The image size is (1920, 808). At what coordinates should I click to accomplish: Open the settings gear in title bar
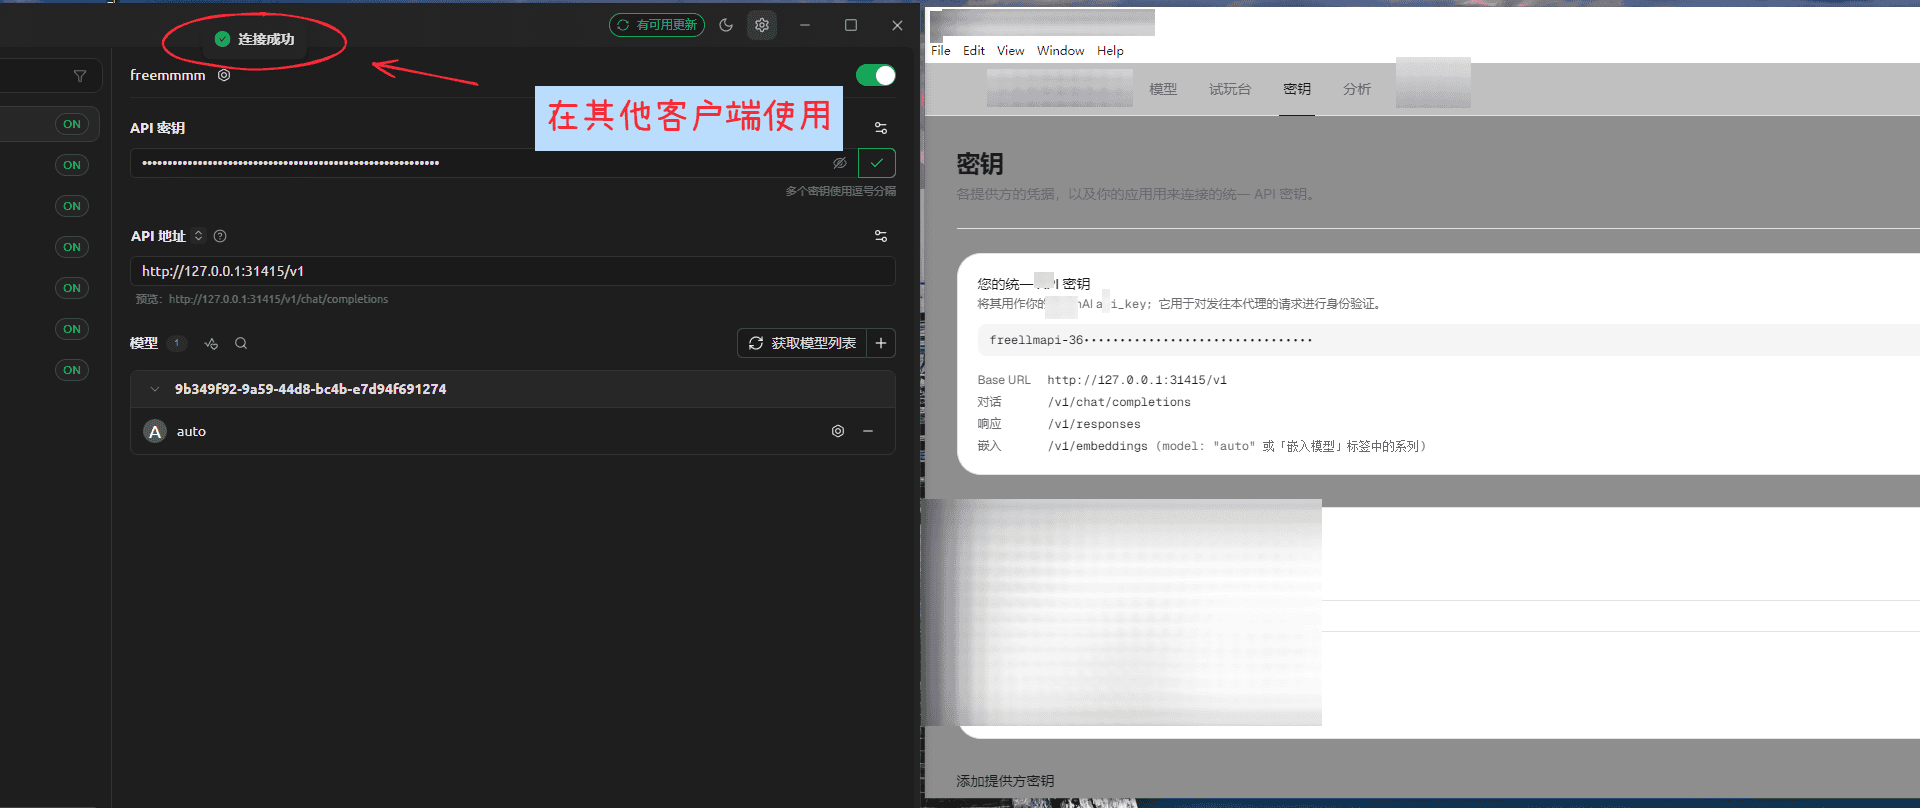(x=762, y=25)
